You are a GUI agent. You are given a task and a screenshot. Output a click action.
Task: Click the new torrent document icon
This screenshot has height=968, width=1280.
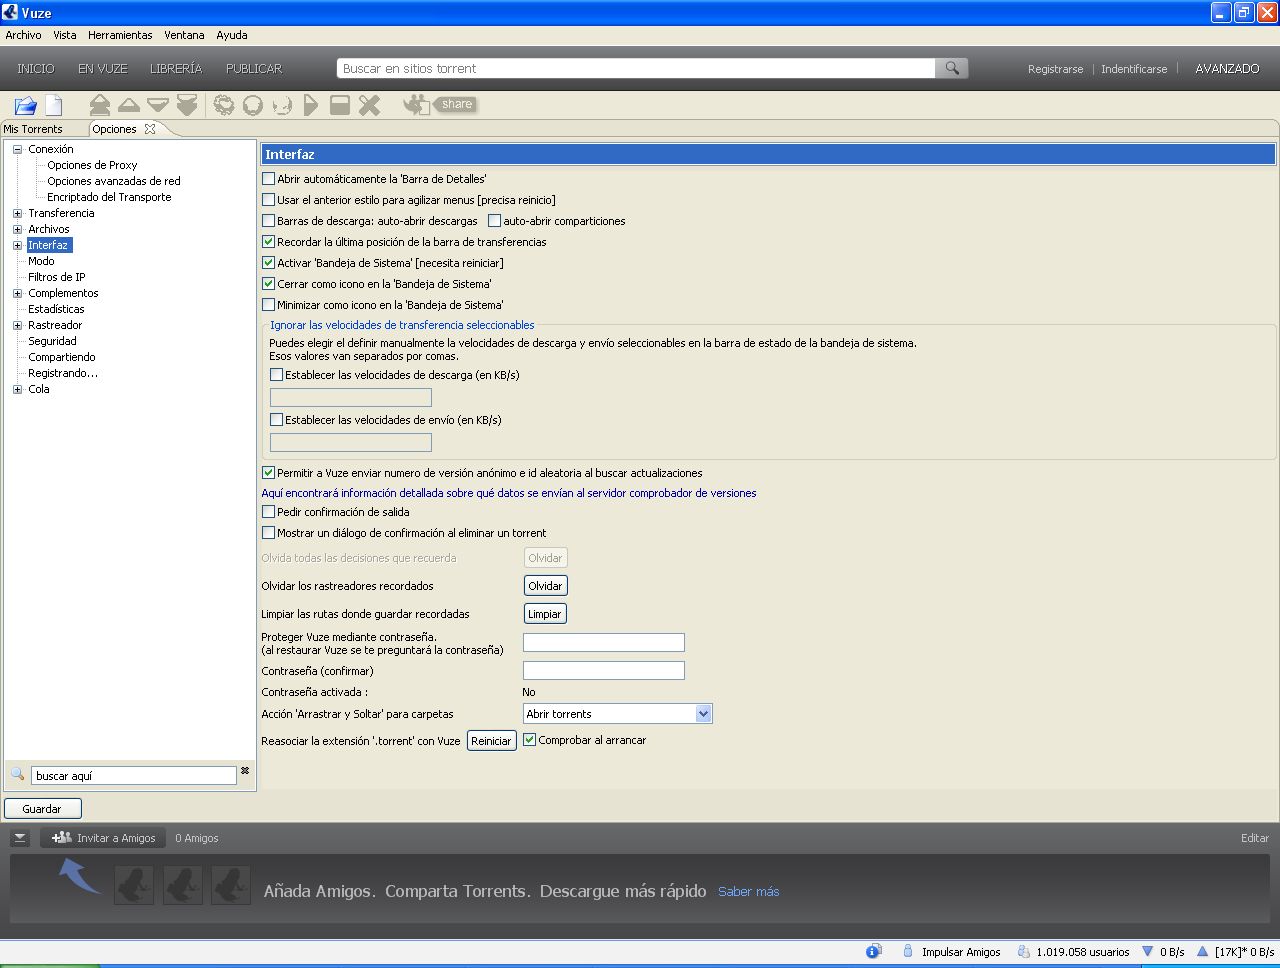click(53, 105)
